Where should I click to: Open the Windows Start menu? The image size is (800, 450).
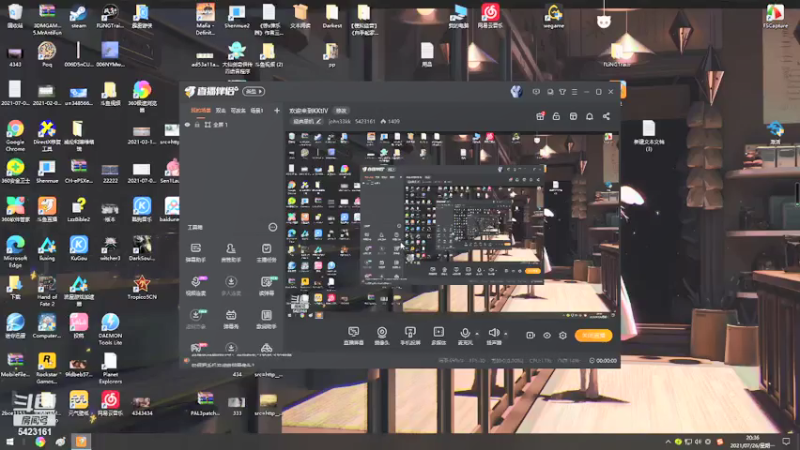[10, 441]
